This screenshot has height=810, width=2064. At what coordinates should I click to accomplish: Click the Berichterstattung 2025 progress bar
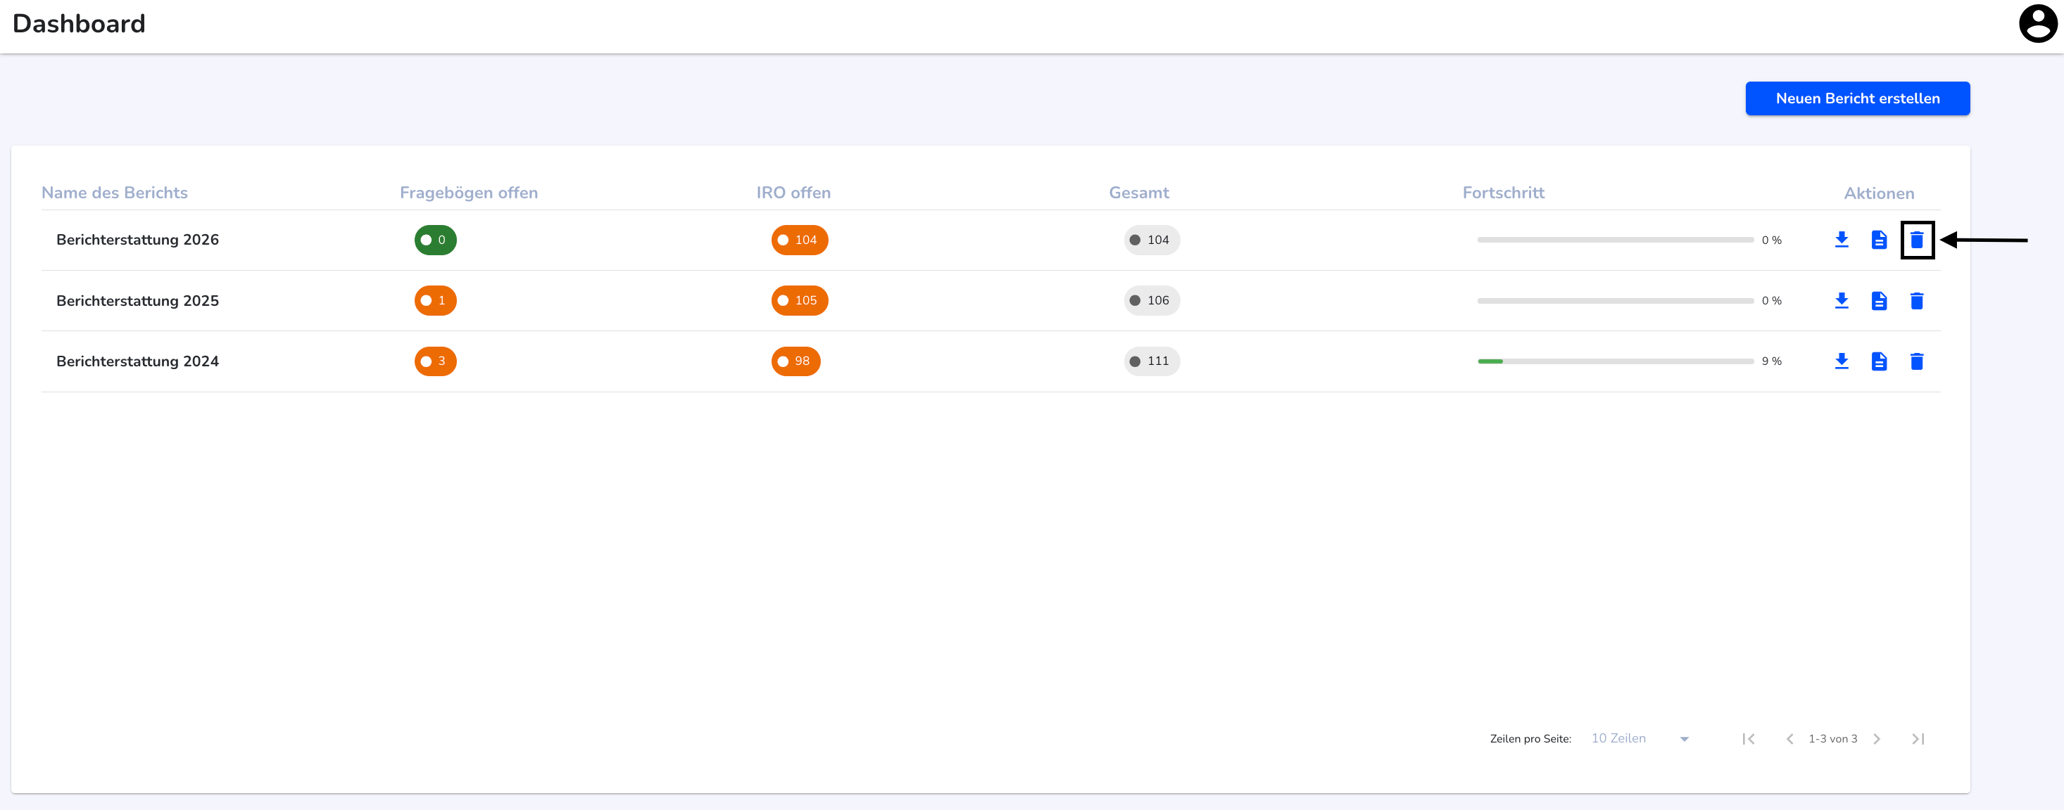coord(1615,301)
